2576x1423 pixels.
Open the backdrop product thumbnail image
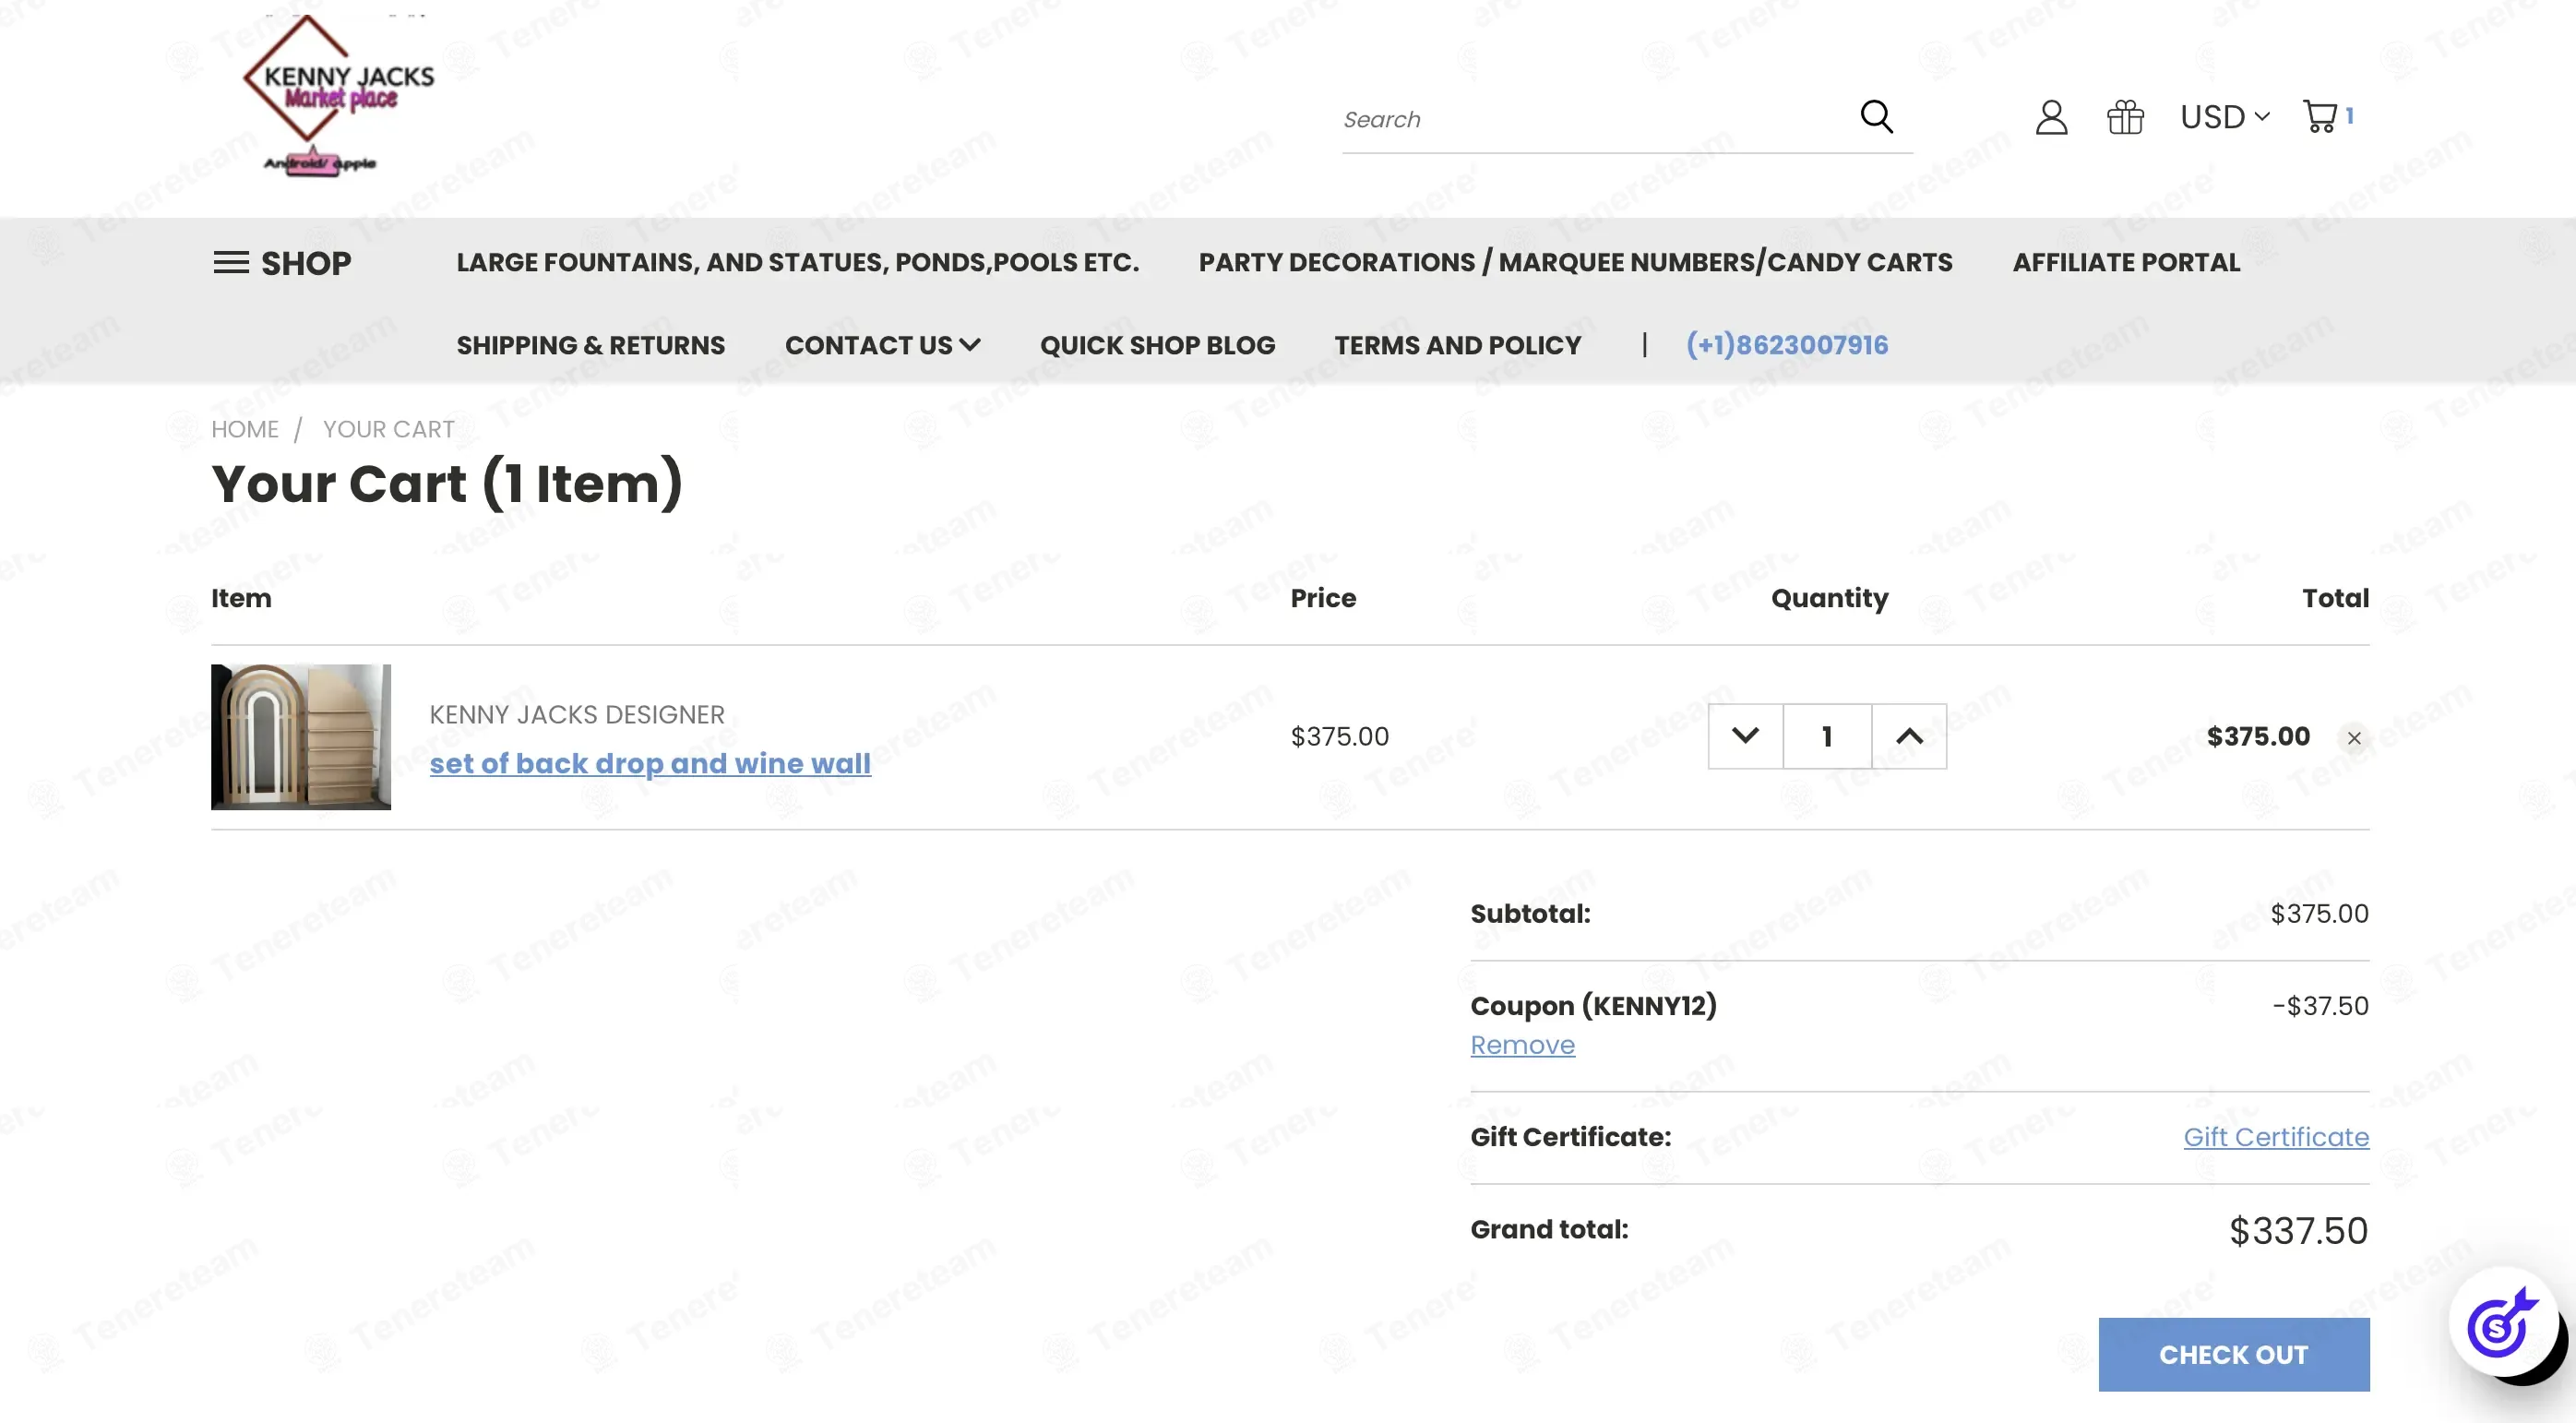pyautogui.click(x=301, y=737)
